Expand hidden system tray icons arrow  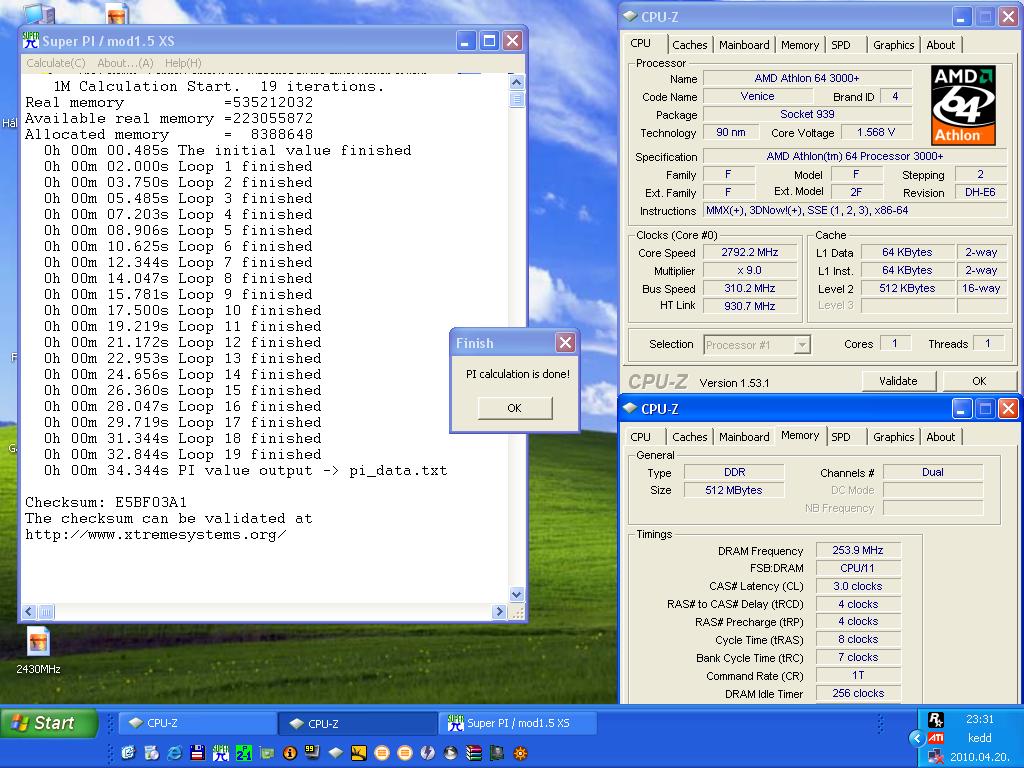916,738
